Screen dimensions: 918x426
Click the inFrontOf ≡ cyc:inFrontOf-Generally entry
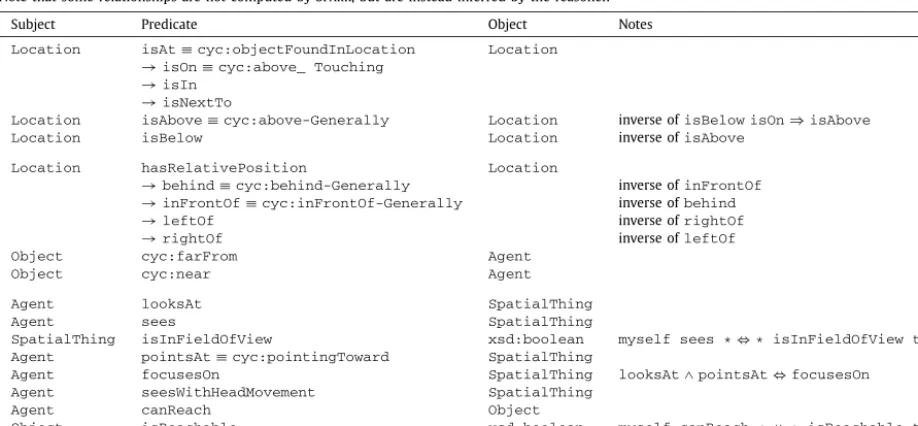302,204
